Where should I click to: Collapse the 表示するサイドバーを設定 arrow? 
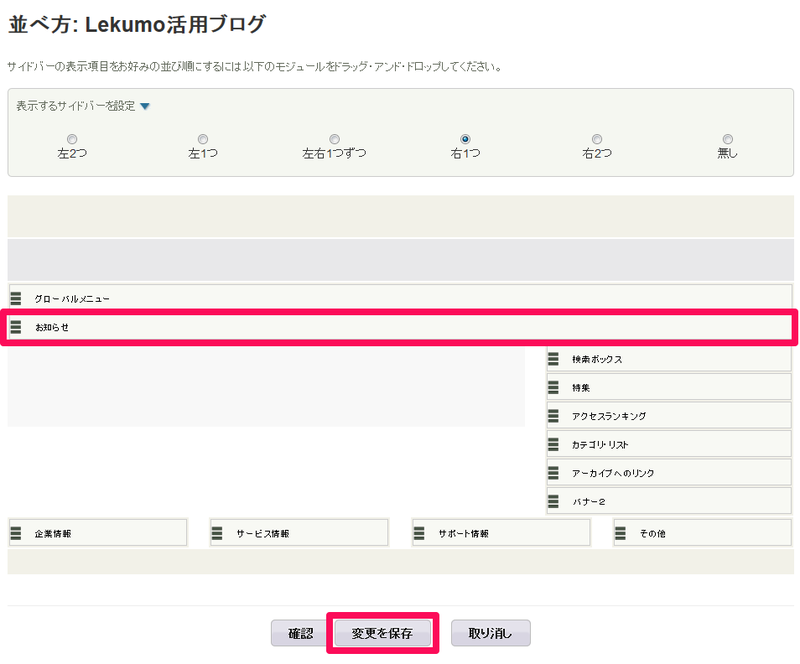tap(145, 106)
